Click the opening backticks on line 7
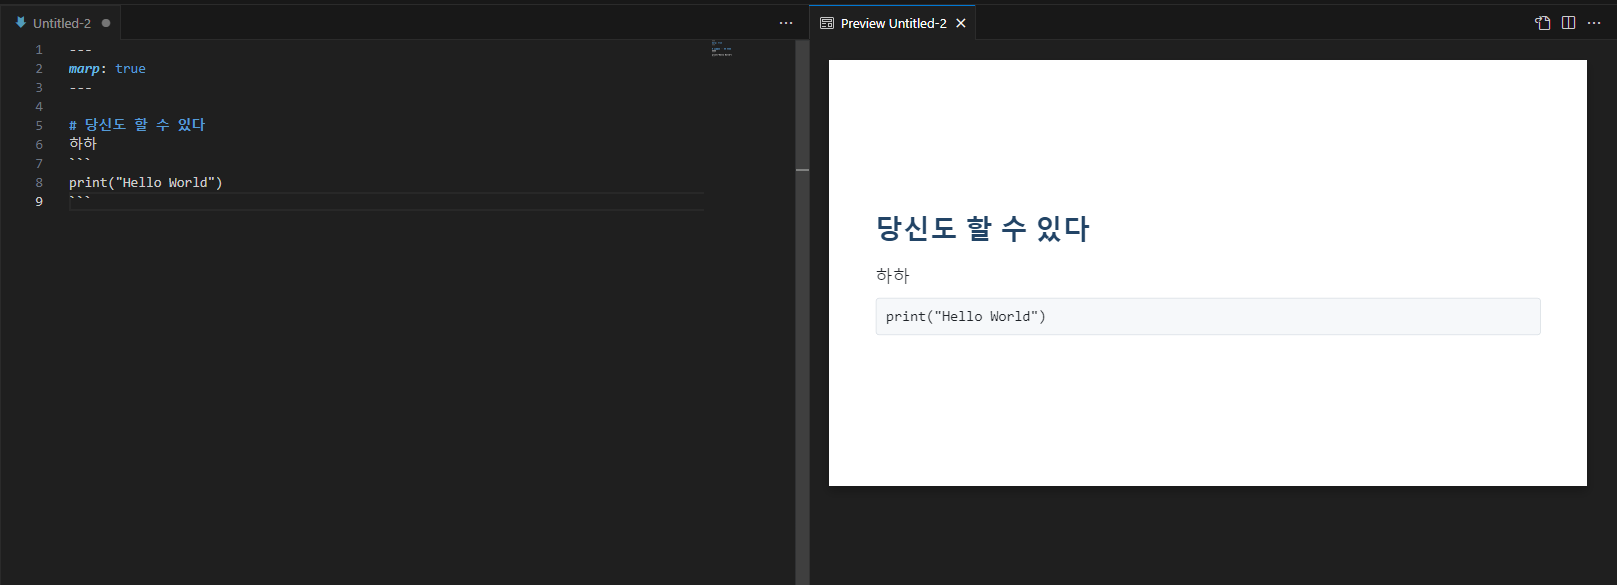 click(x=80, y=161)
